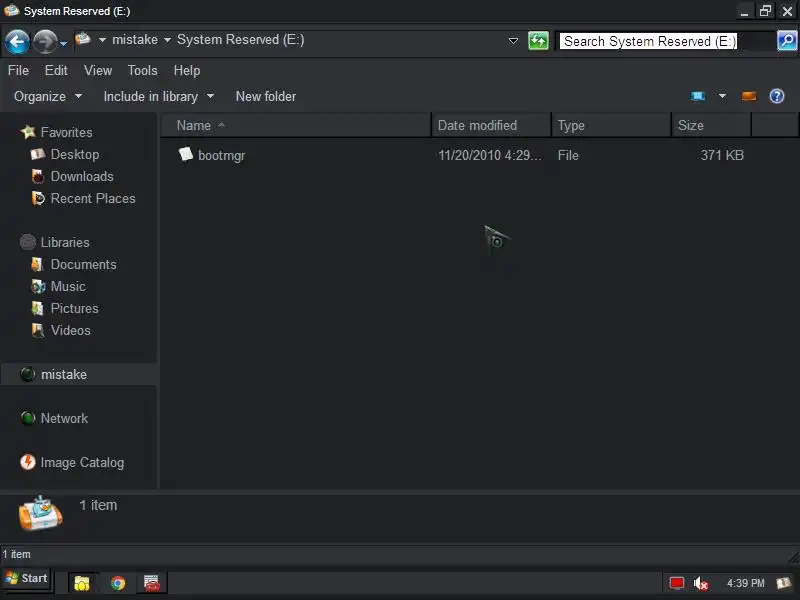Open the Start menu
This screenshot has width=800, height=600.
27,578
